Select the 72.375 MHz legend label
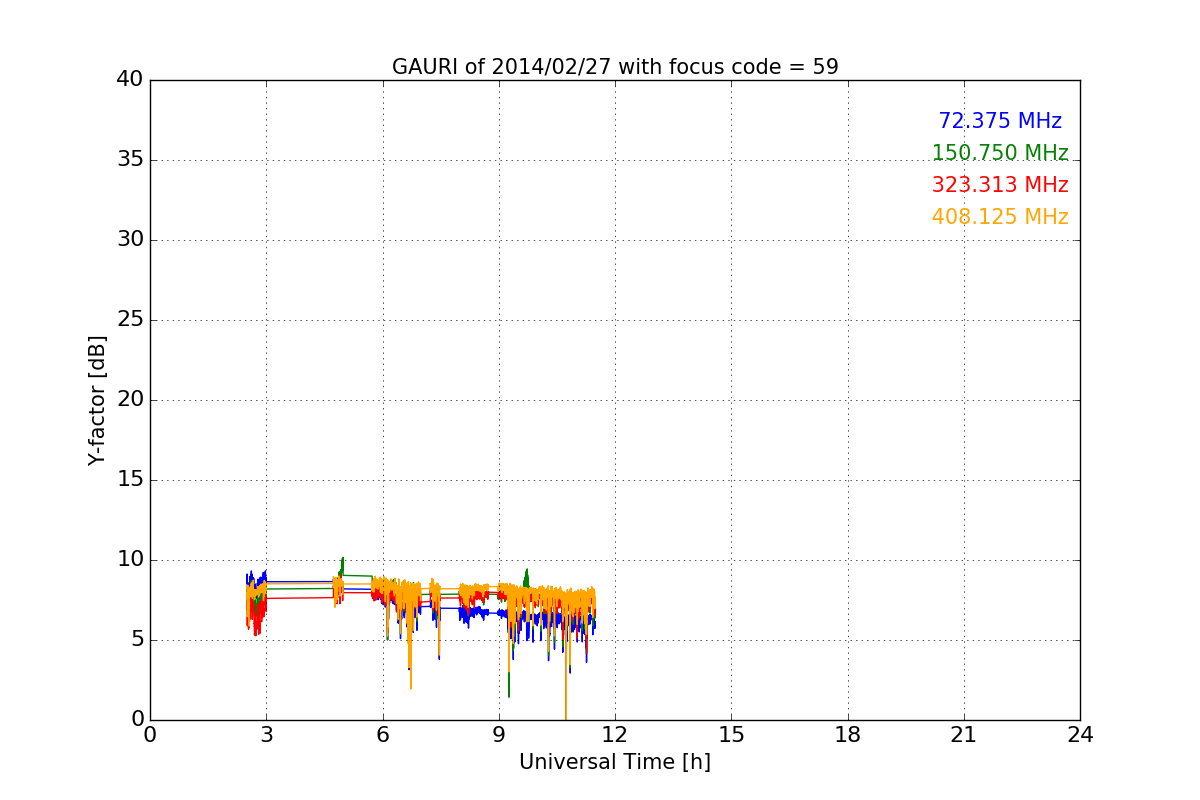 pyautogui.click(x=1000, y=121)
